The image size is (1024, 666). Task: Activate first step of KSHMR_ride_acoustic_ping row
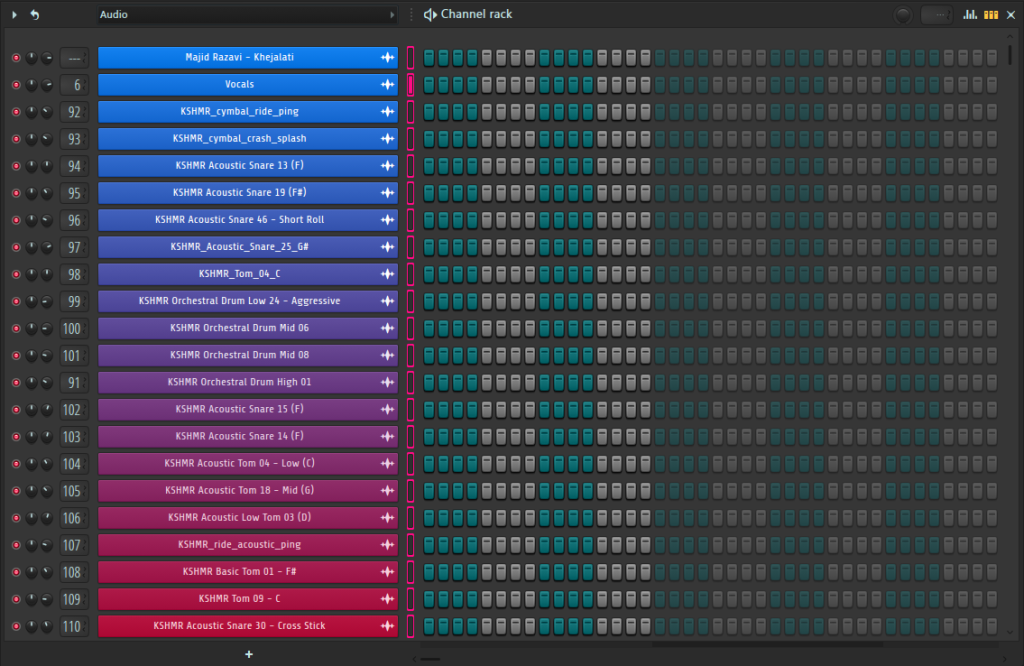[x=429, y=545]
